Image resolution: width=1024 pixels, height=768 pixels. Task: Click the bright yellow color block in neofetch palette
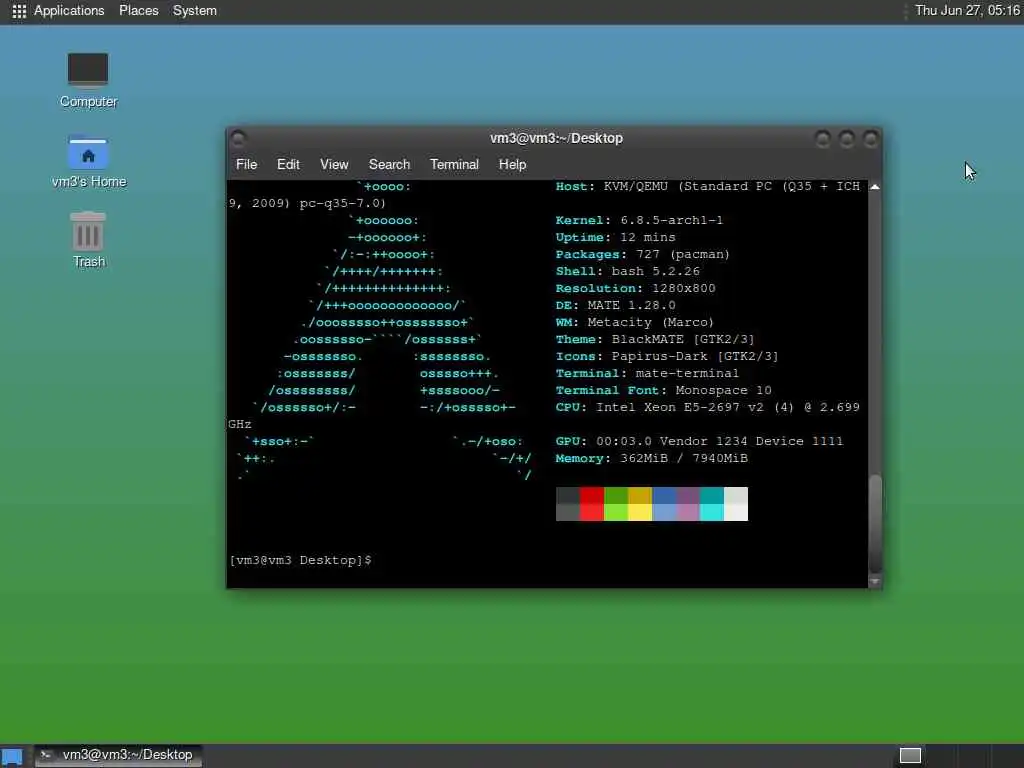click(640, 513)
